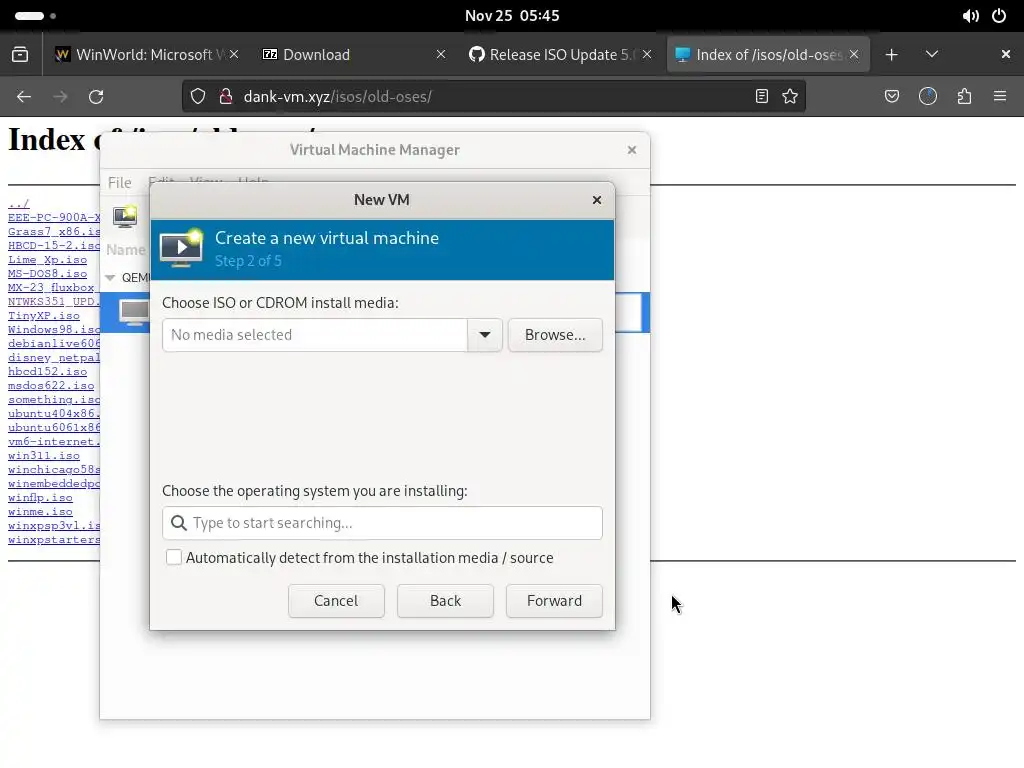Close the Index of /isos tab
The image size is (1024, 768).
coord(854,55)
